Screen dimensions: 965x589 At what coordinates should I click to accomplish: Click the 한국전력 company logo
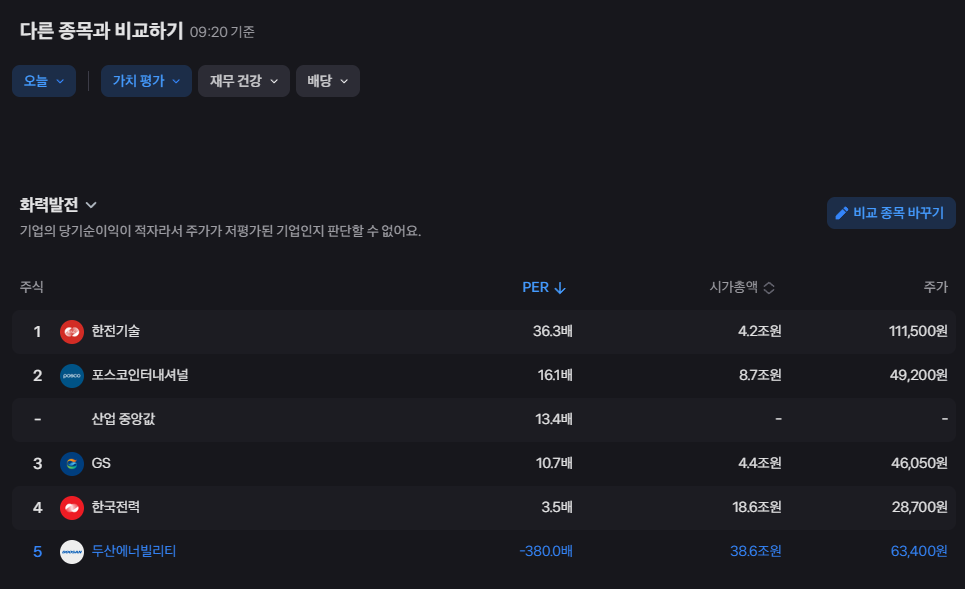point(72,508)
